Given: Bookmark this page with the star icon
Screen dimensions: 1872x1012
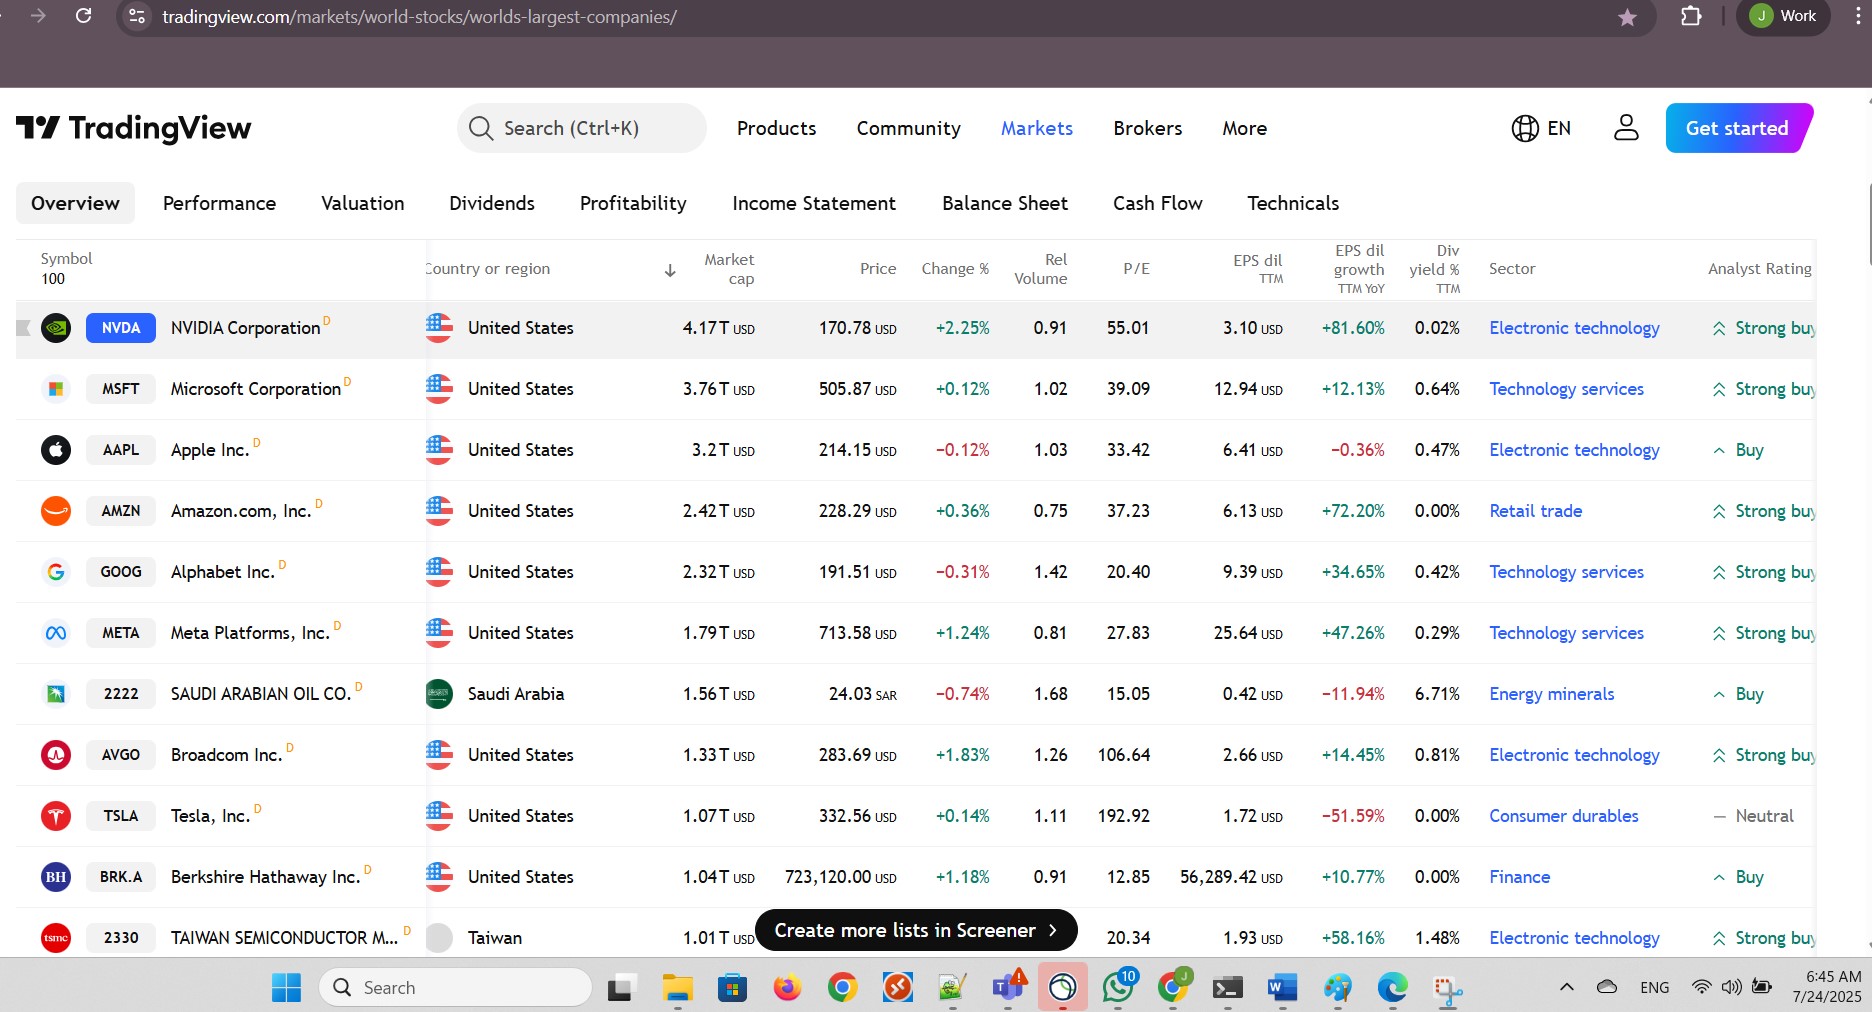Looking at the screenshot, I should pyautogui.click(x=1627, y=17).
